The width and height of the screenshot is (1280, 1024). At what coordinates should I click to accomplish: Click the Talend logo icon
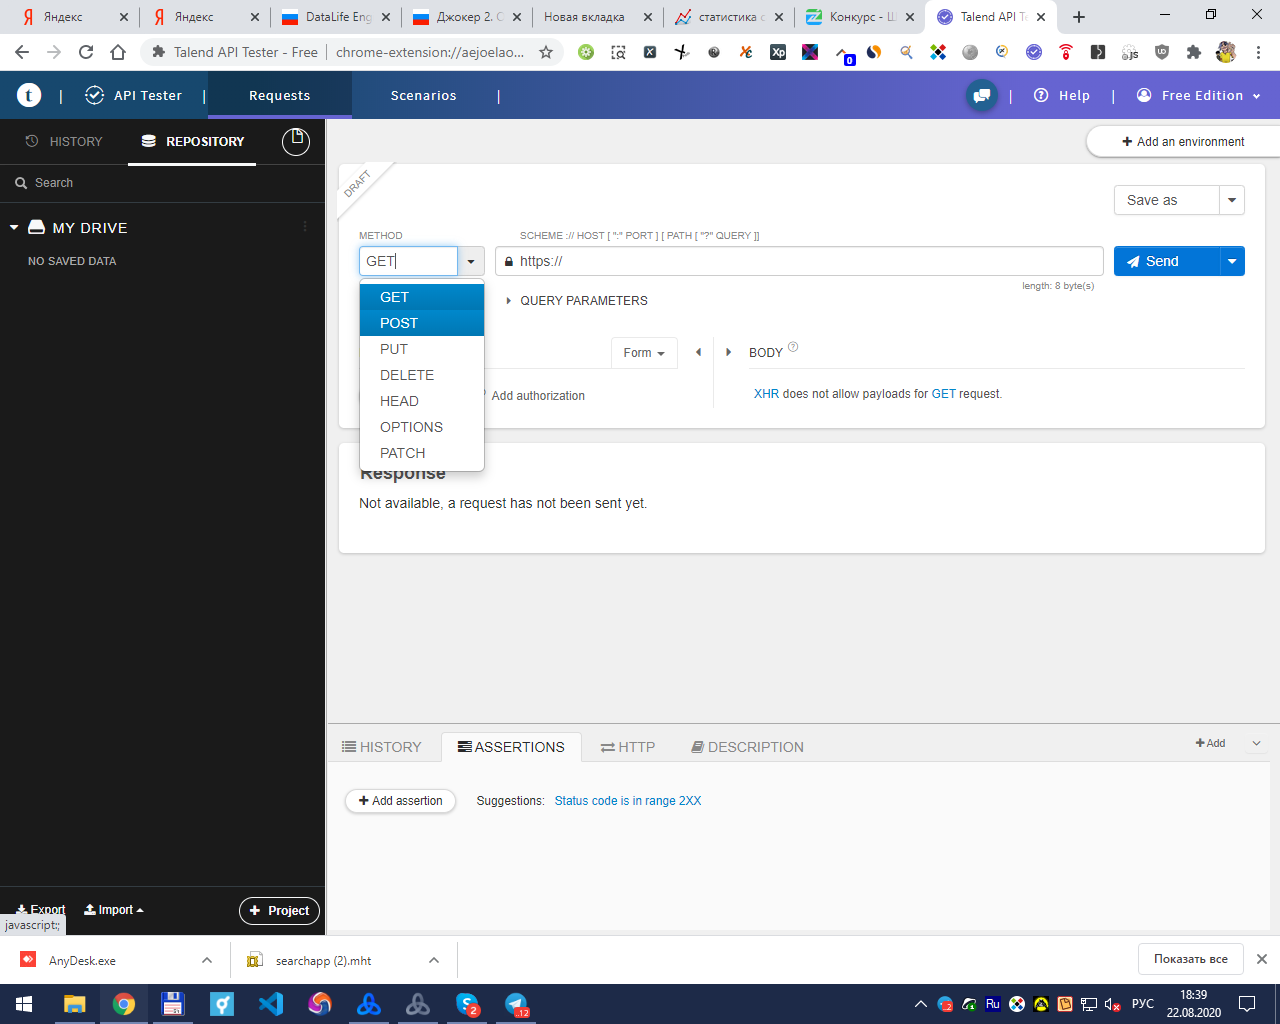click(x=29, y=95)
